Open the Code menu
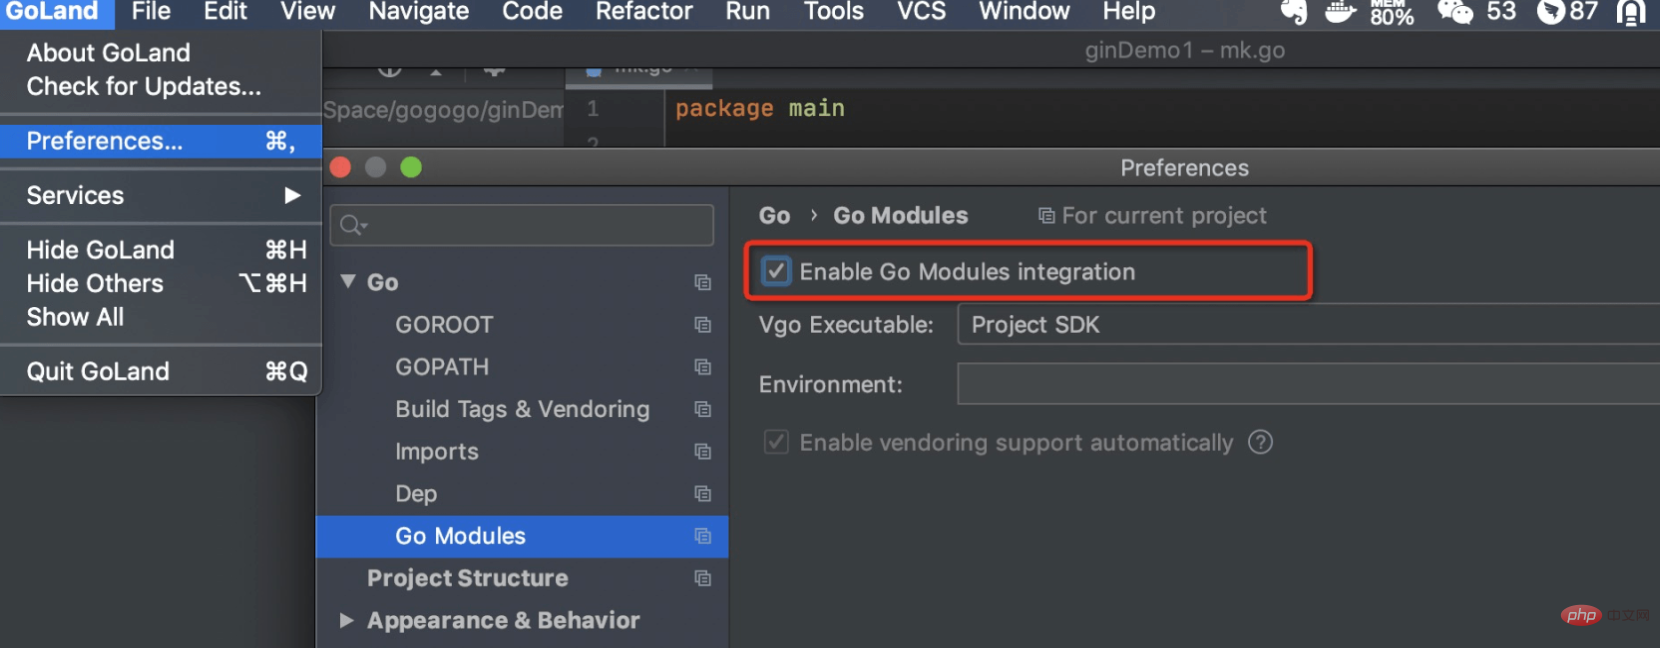Image resolution: width=1660 pixels, height=648 pixels. click(532, 12)
